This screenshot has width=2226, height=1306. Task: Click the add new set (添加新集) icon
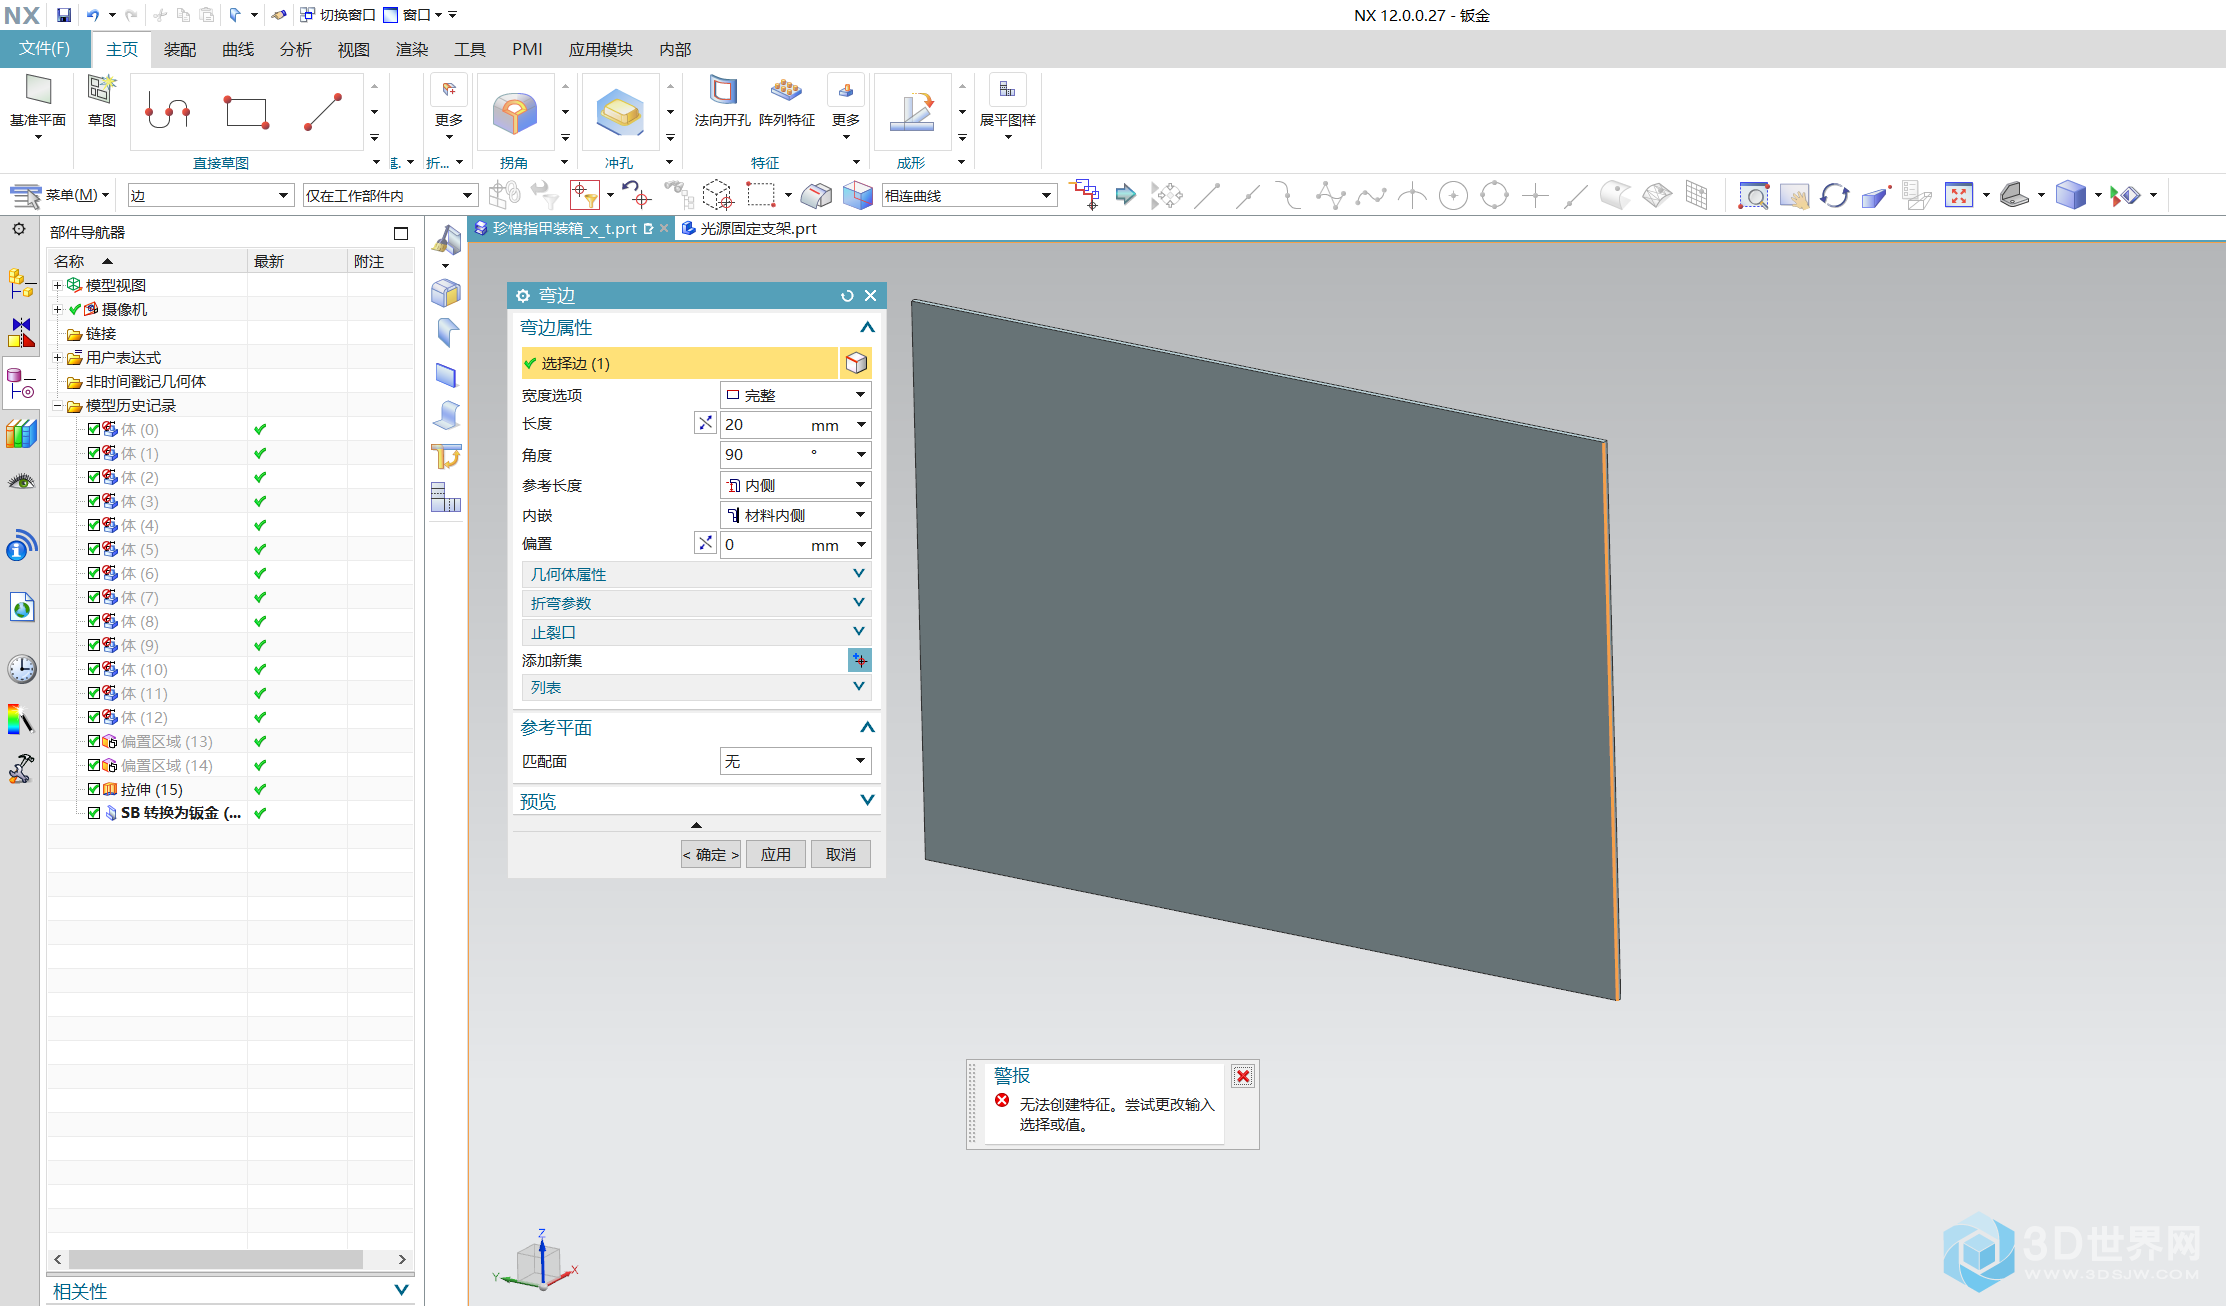click(860, 660)
